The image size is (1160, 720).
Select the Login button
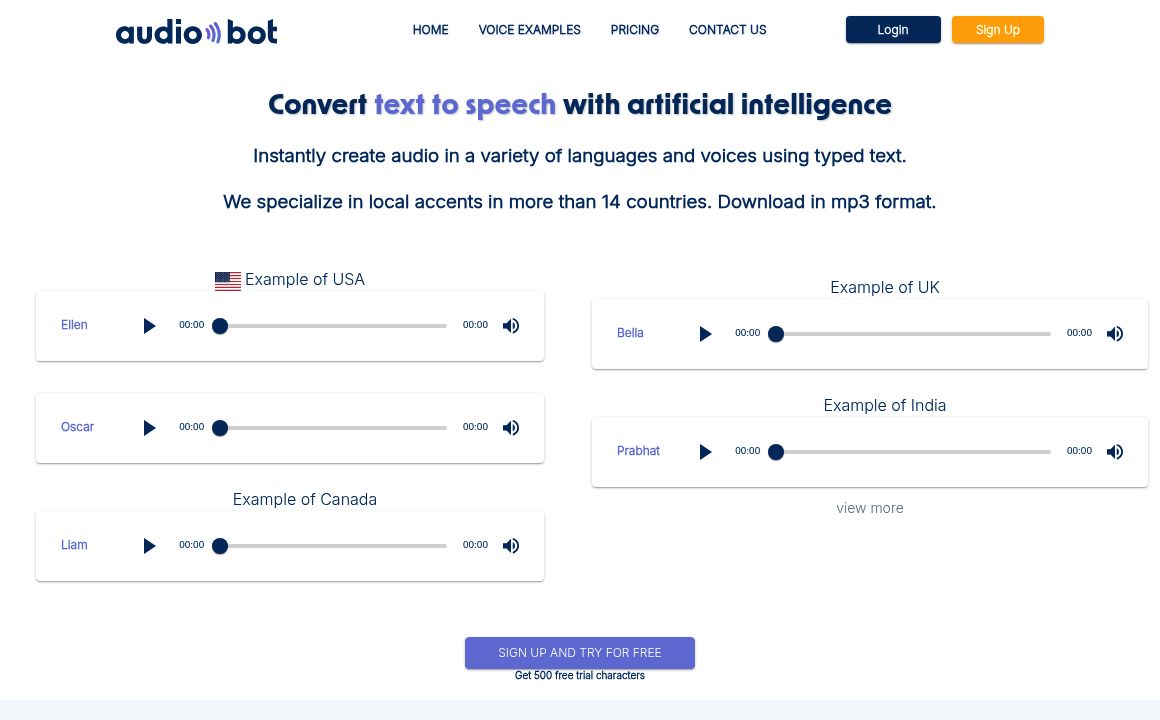pos(892,30)
